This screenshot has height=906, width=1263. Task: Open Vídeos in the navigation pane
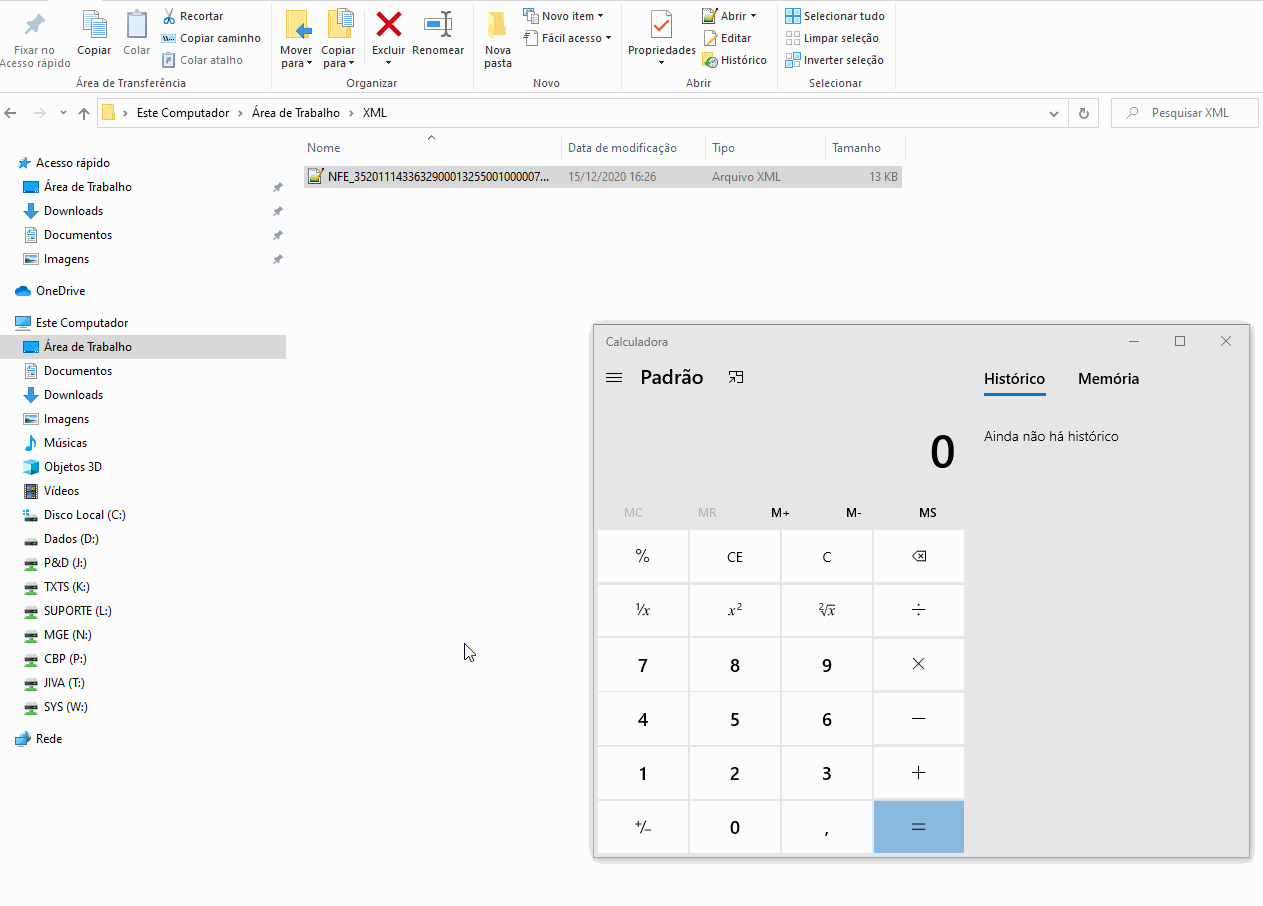tap(61, 491)
